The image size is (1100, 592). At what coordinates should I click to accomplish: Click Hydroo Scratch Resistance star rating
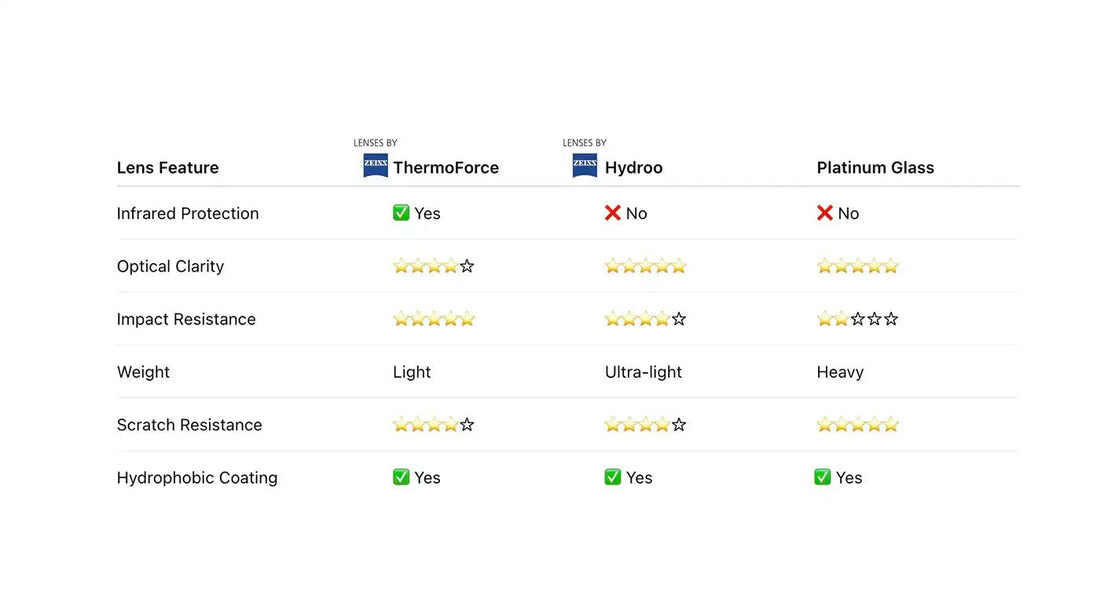pyautogui.click(x=645, y=425)
